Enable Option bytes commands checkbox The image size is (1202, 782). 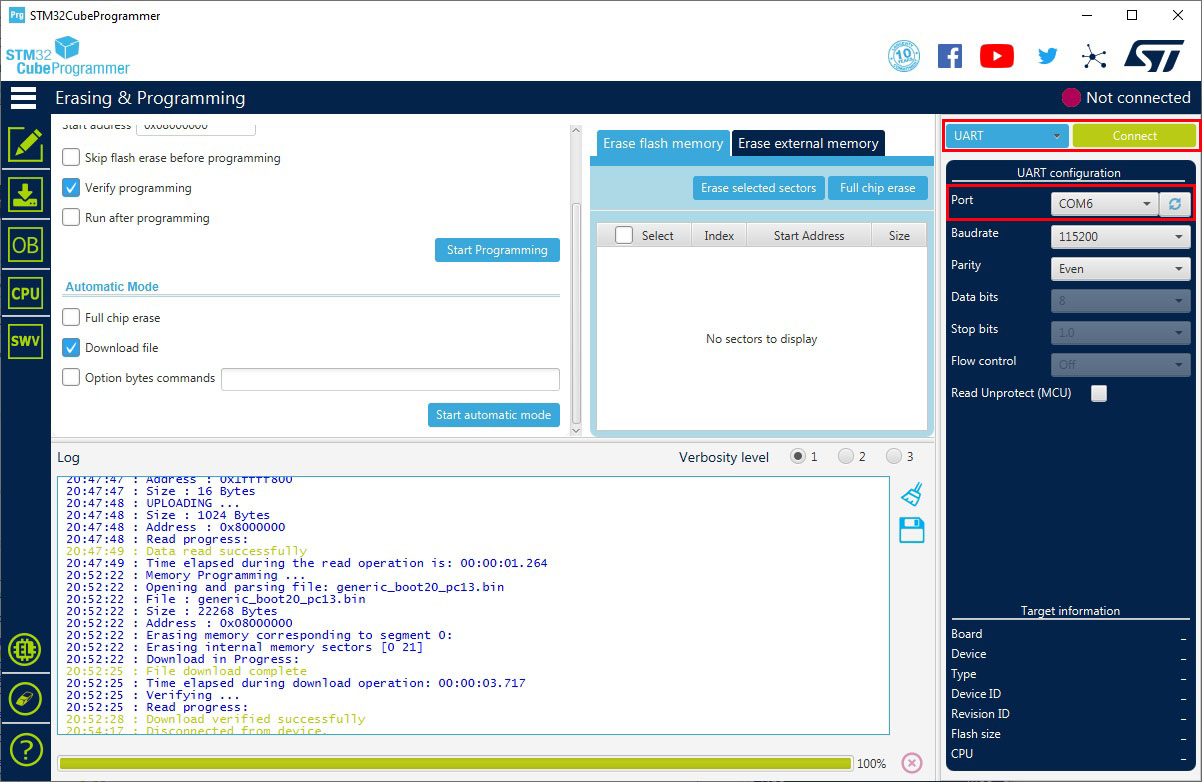71,377
